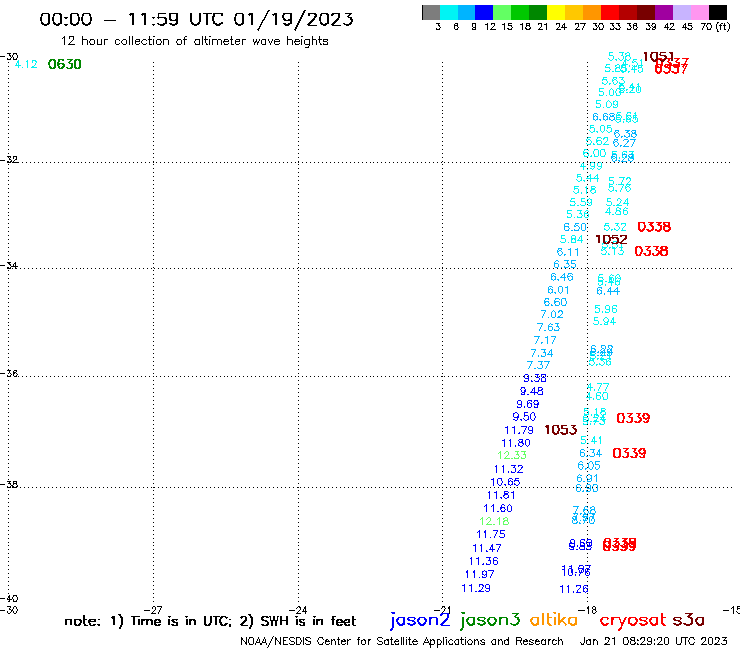Click the red 0339 label beside 6.34
This screenshot has height=650, width=740.
click(629, 453)
